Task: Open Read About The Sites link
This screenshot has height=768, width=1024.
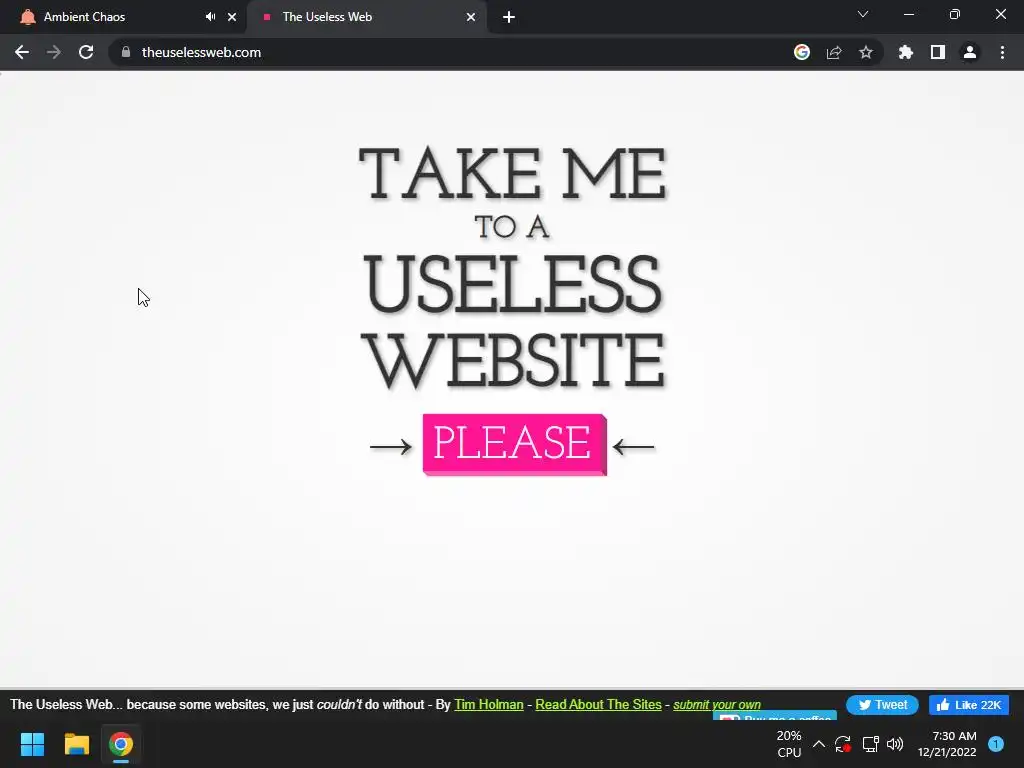Action: (598, 705)
